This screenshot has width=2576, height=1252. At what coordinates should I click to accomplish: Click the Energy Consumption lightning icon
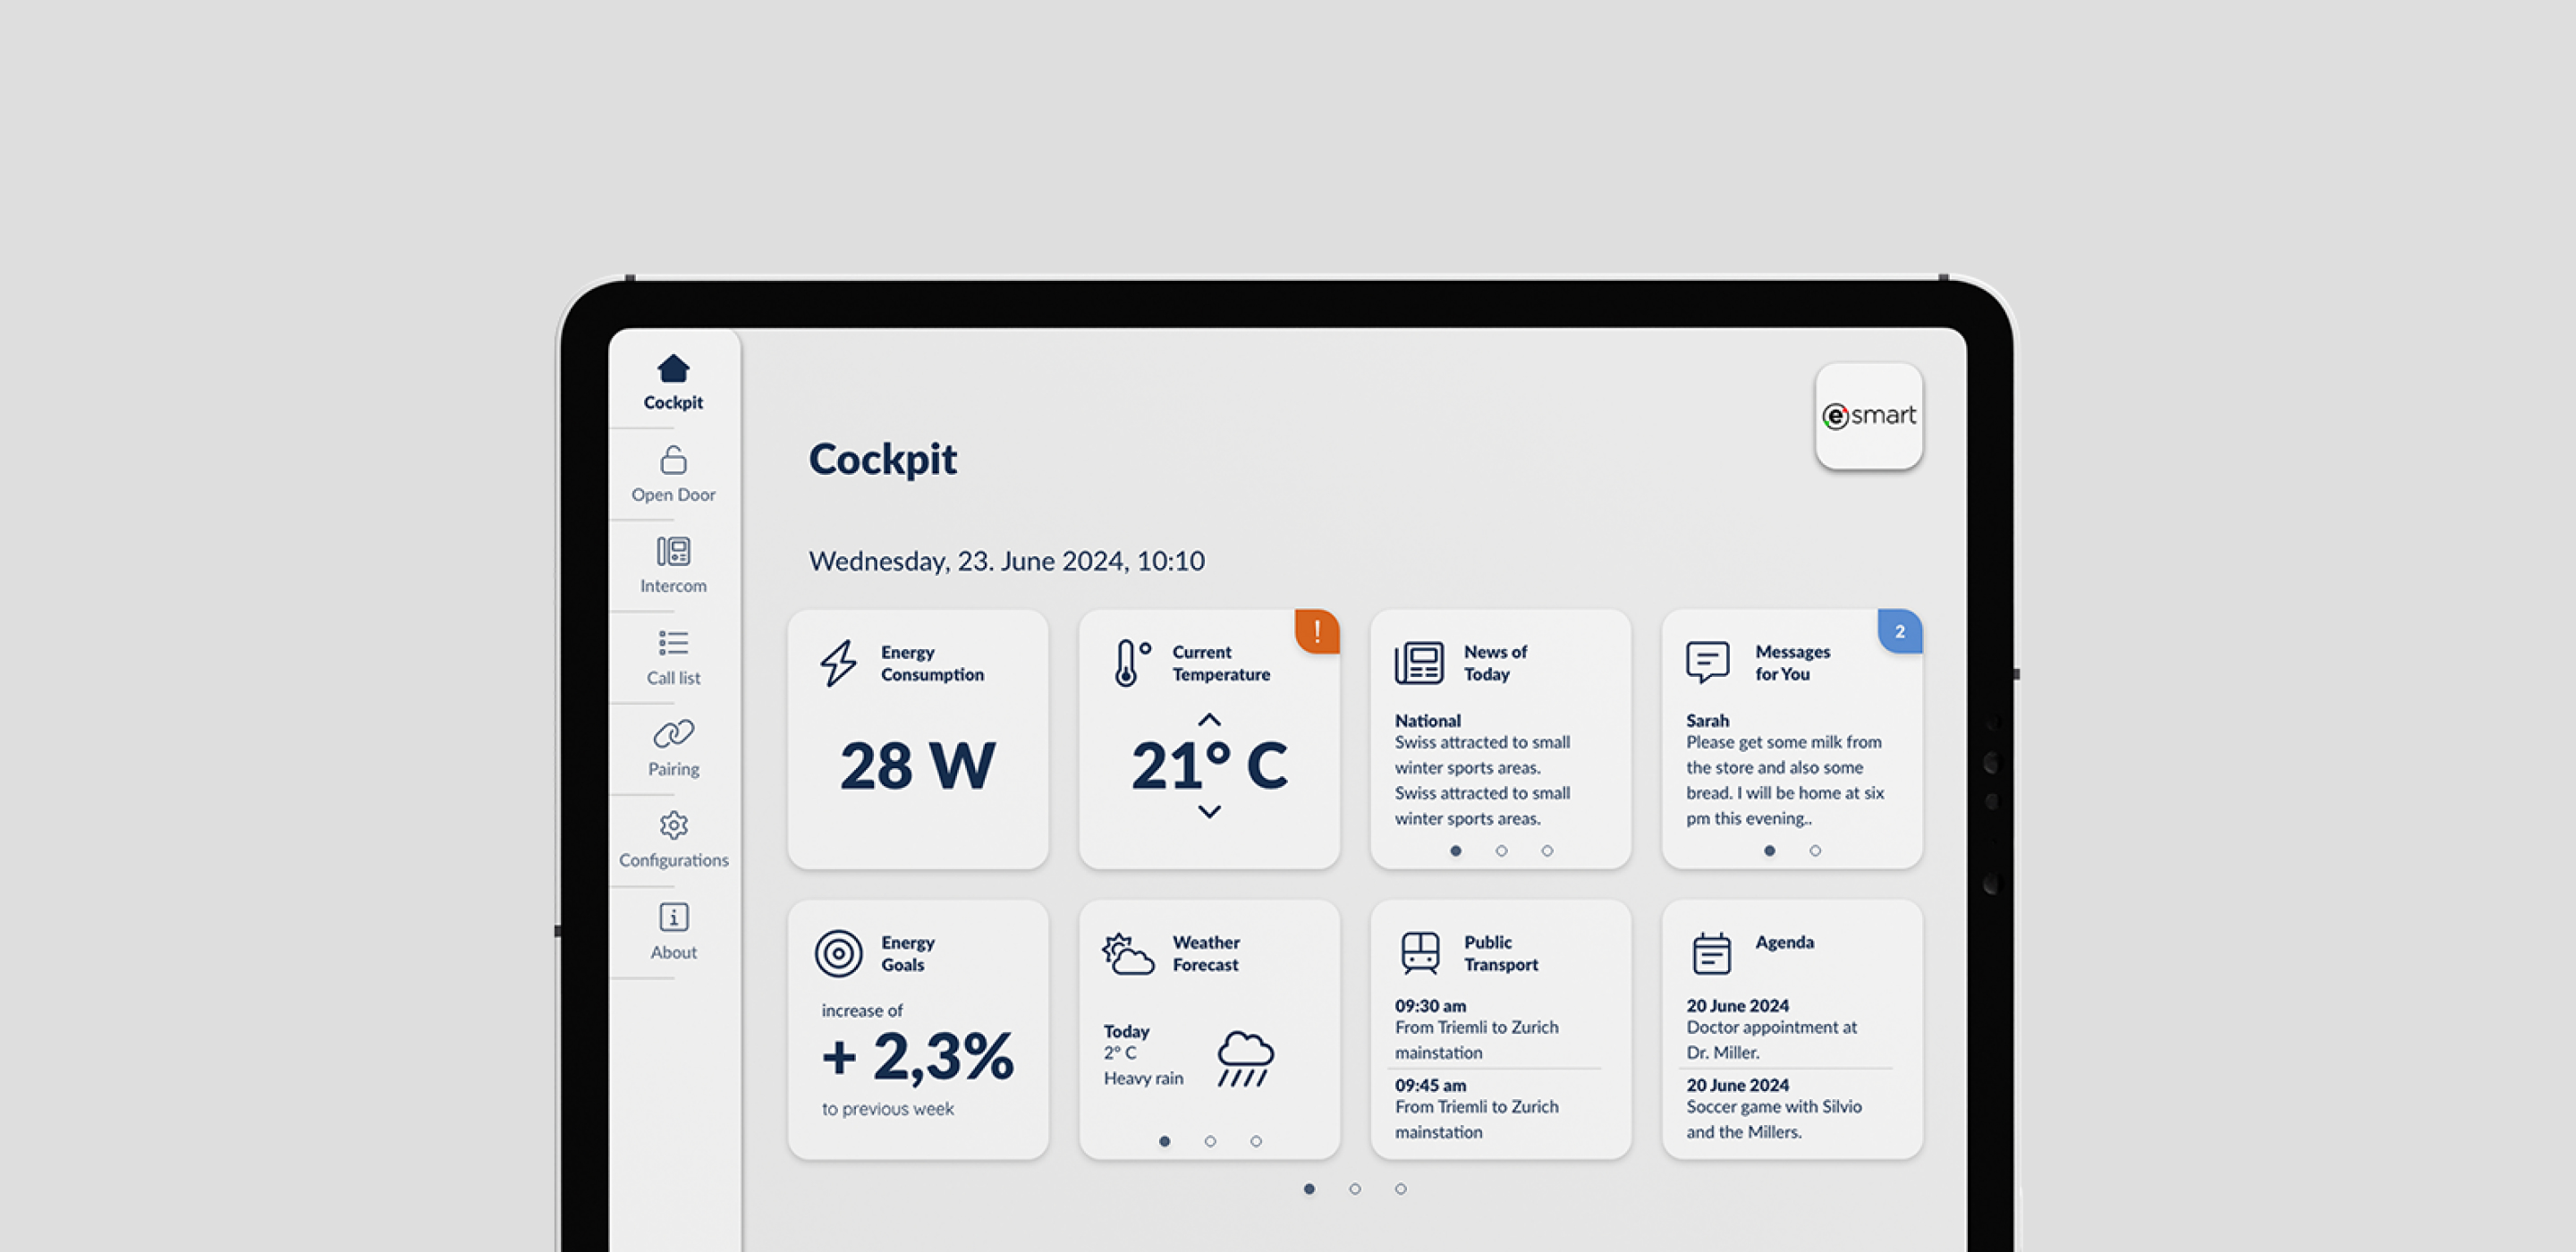tap(838, 663)
